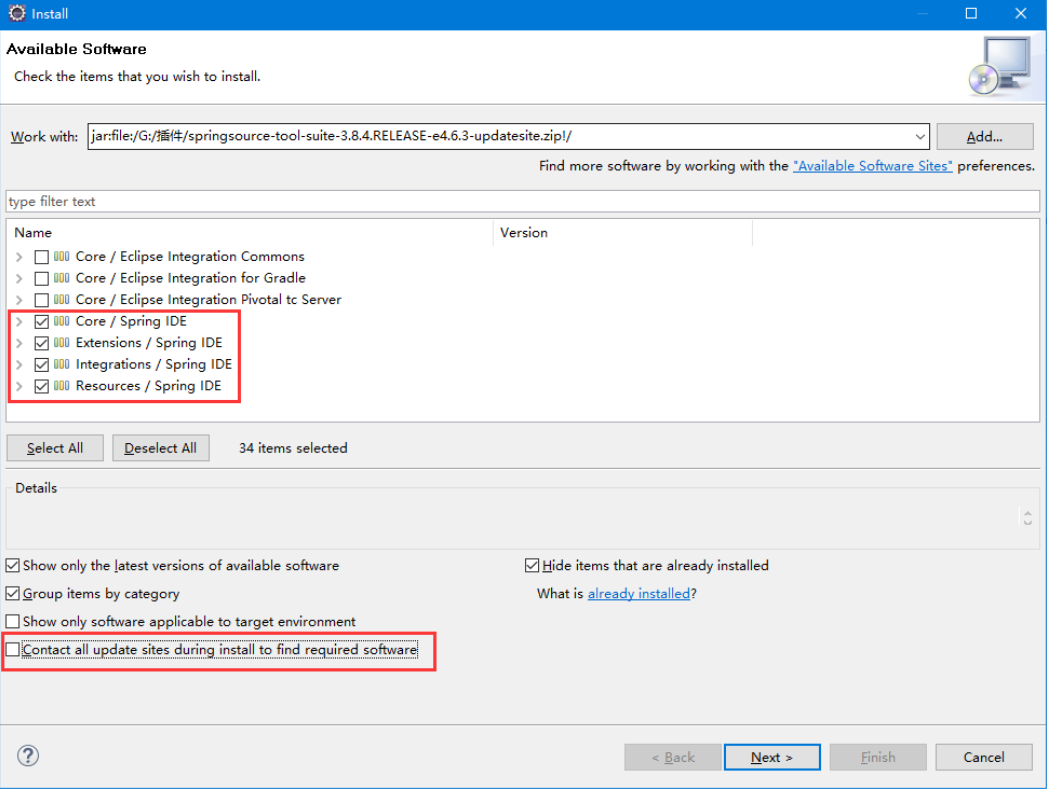Click the category icon beside Core / Eclipse Integration Commons

pos(61,256)
